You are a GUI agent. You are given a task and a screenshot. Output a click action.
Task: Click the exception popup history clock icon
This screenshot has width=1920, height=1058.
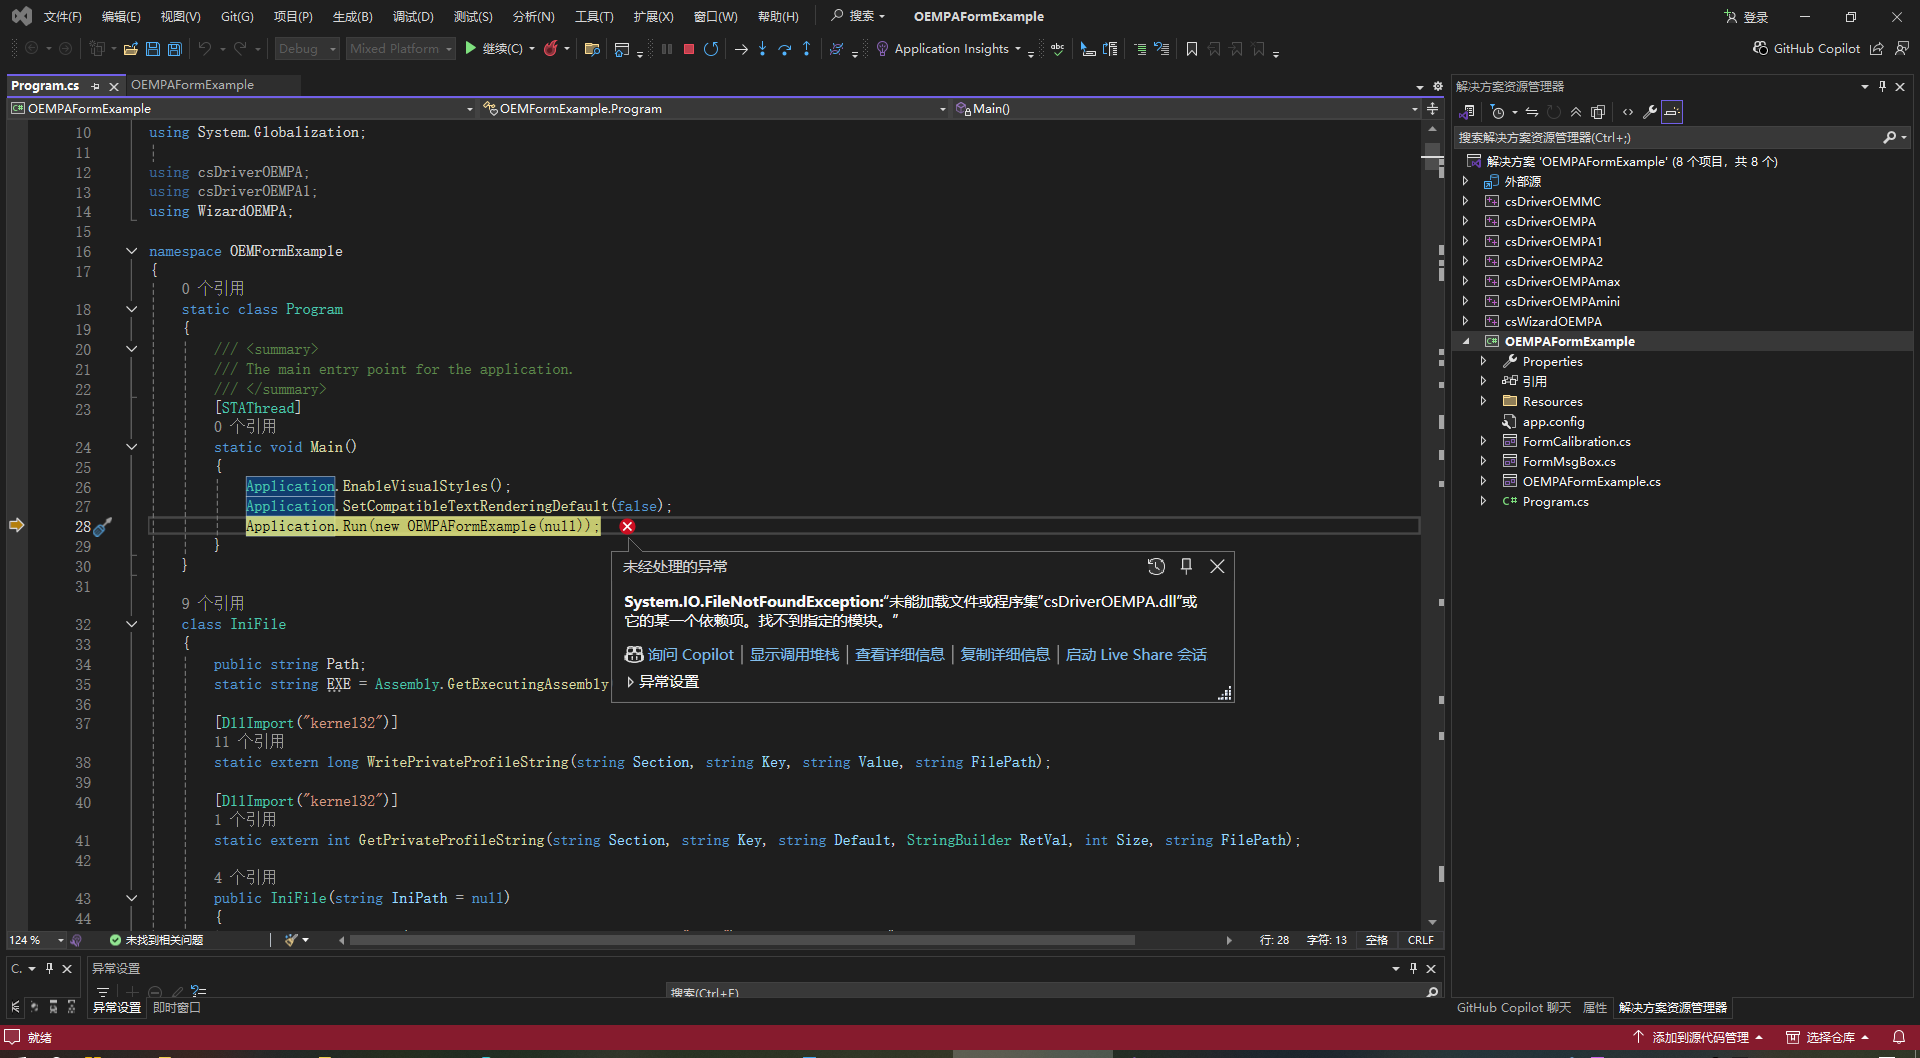[x=1156, y=566]
